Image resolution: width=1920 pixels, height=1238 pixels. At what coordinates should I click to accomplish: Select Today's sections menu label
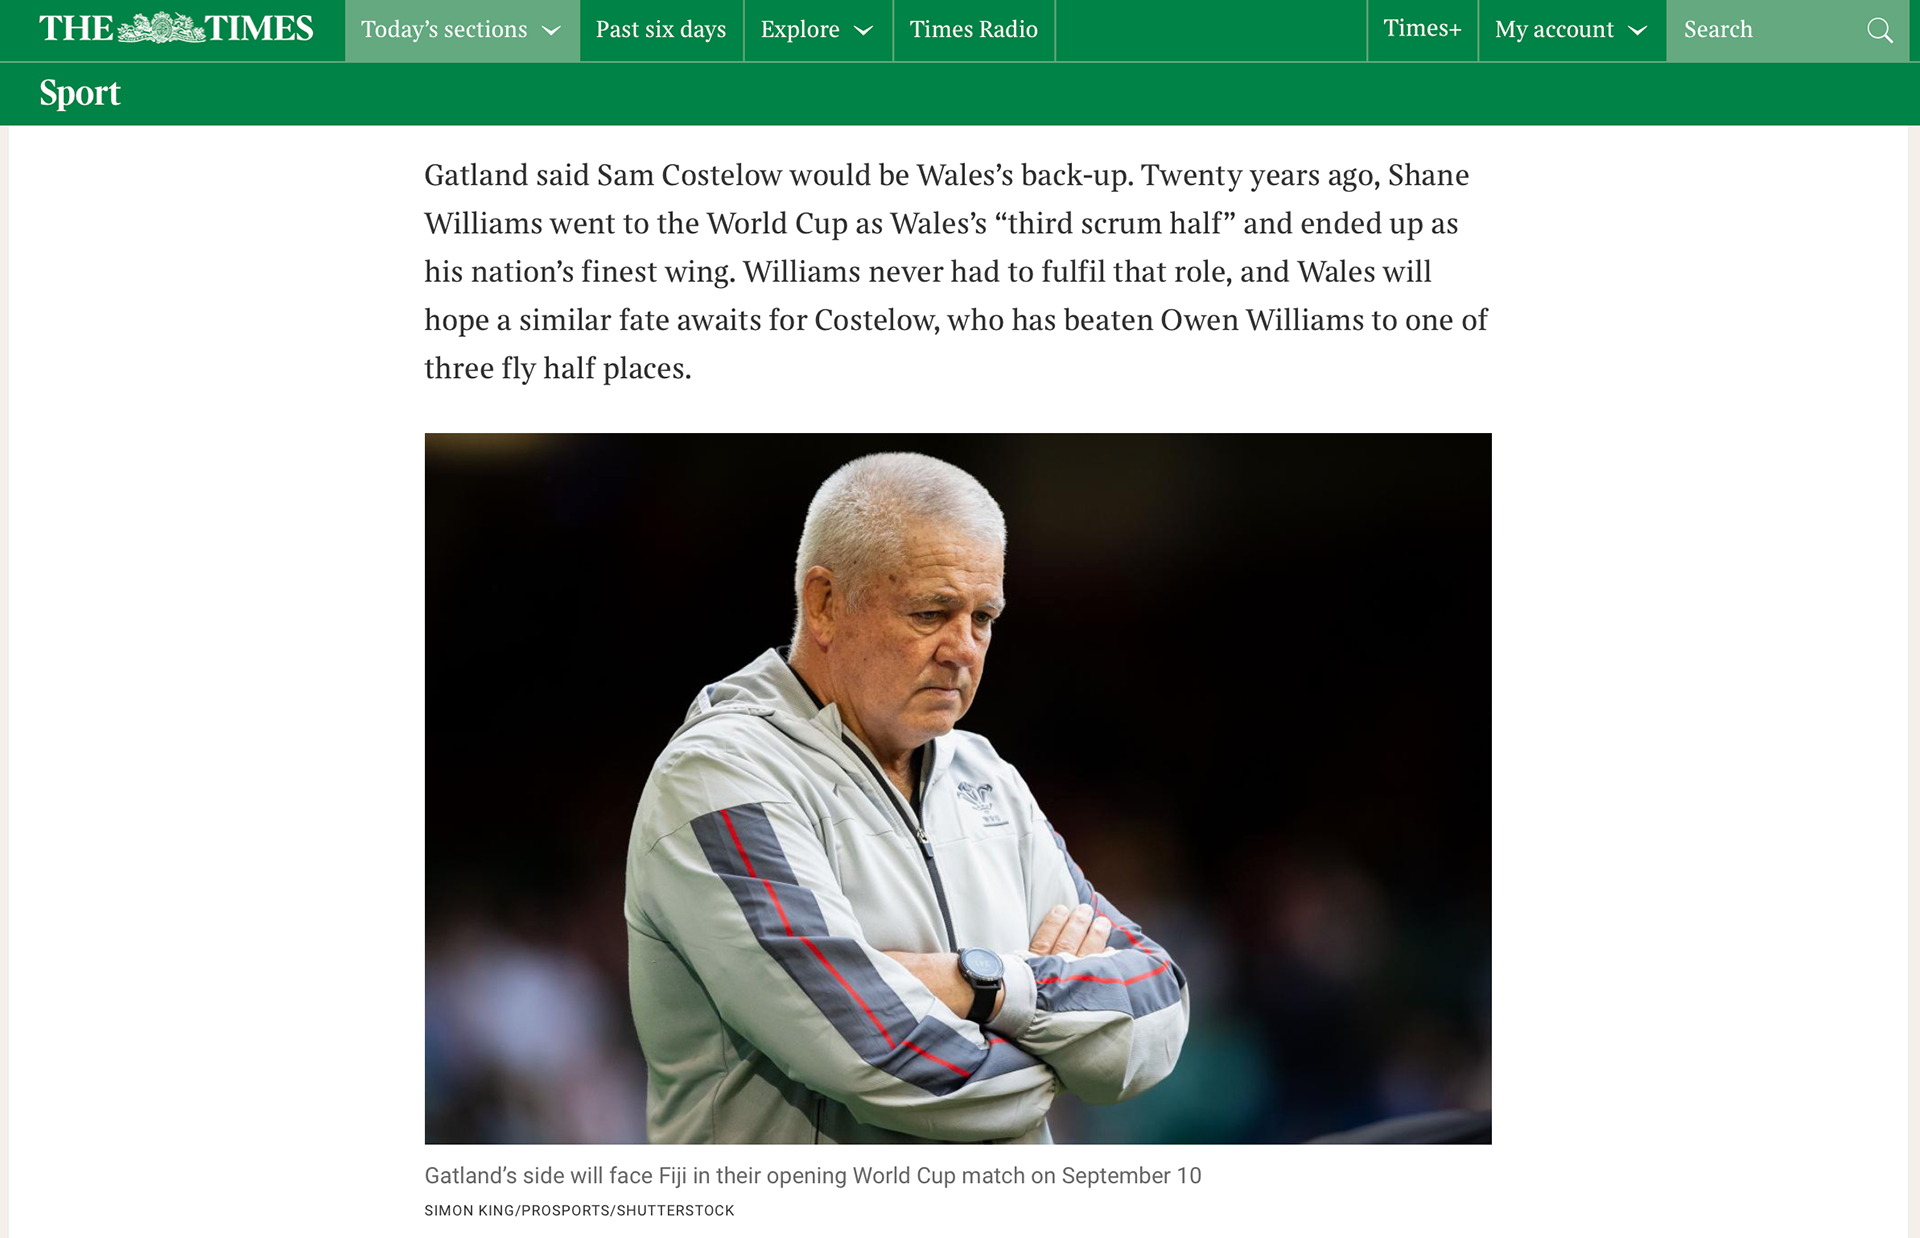(444, 30)
